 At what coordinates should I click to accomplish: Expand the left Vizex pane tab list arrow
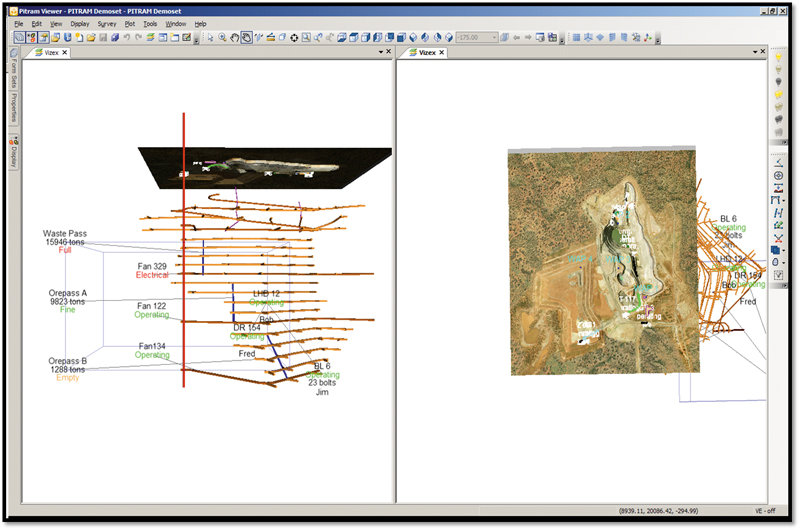[x=380, y=52]
